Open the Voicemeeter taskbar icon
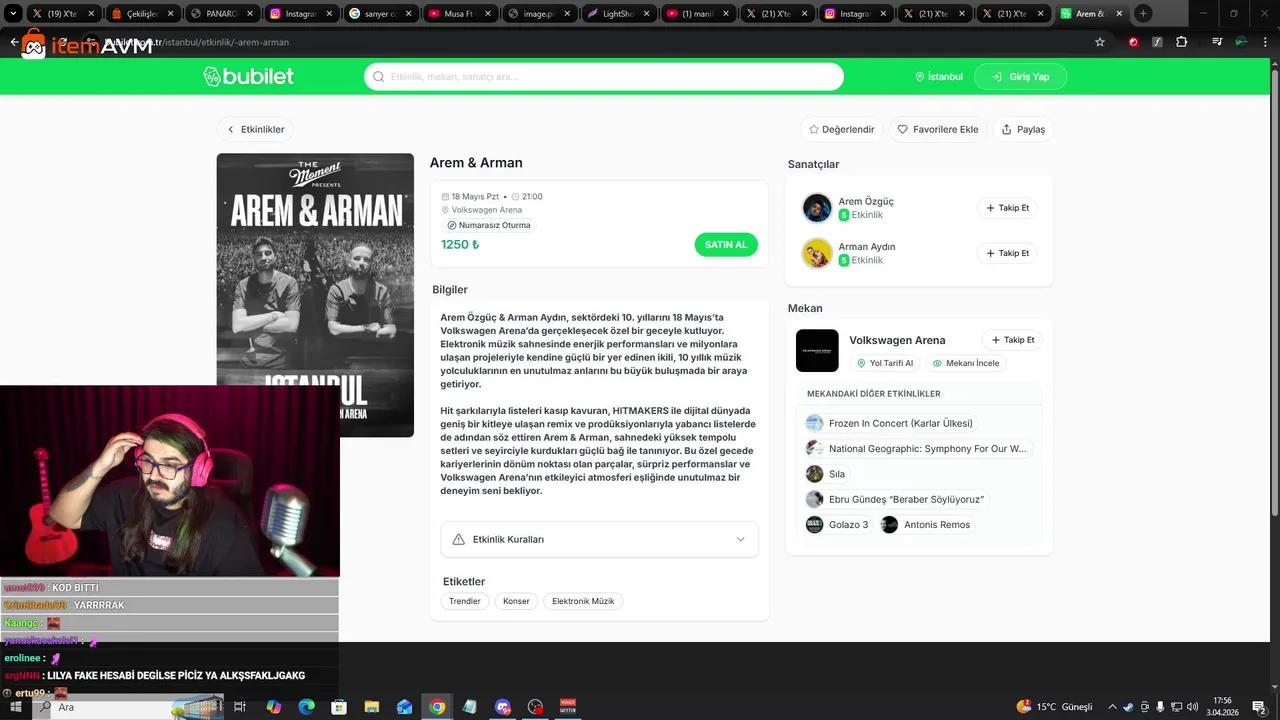This screenshot has height=720, width=1280. click(x=568, y=707)
